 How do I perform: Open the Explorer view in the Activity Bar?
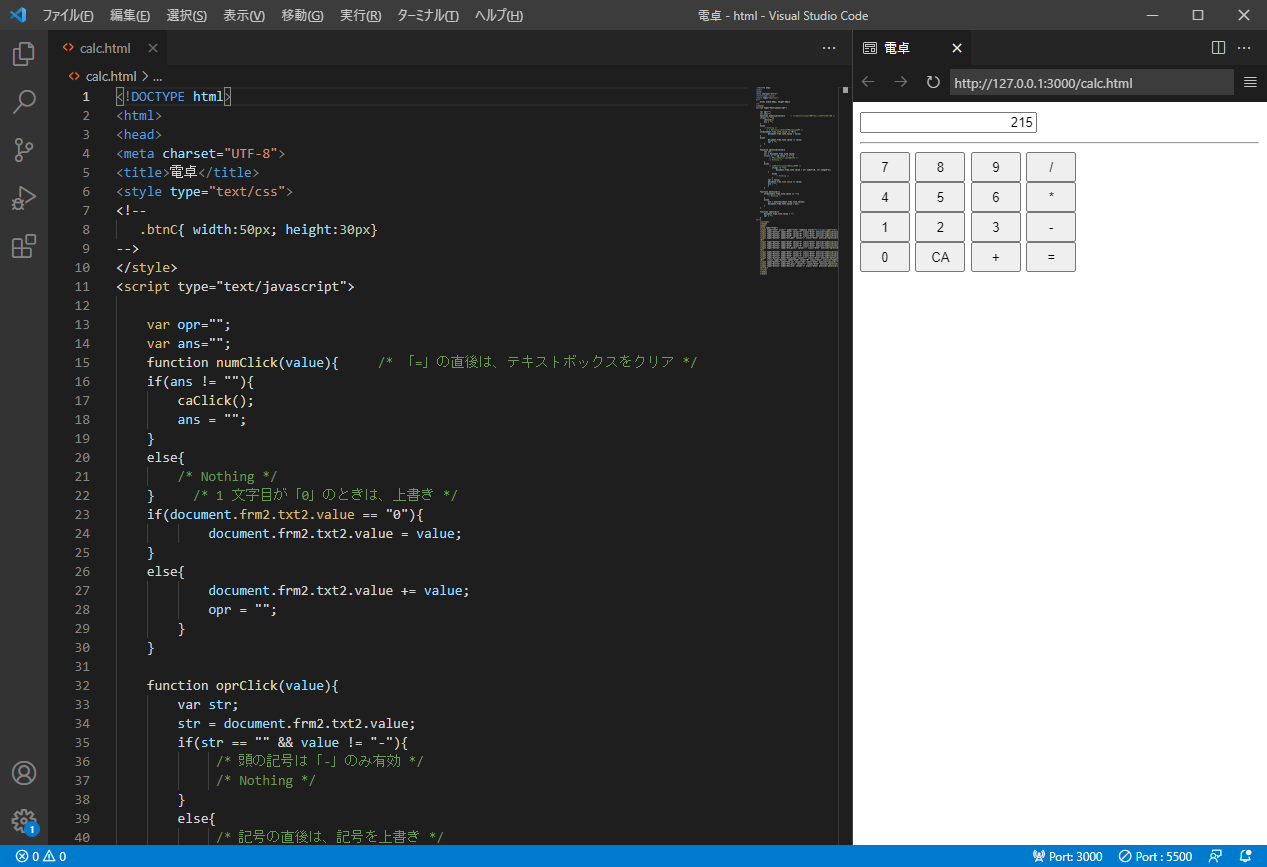(23, 54)
